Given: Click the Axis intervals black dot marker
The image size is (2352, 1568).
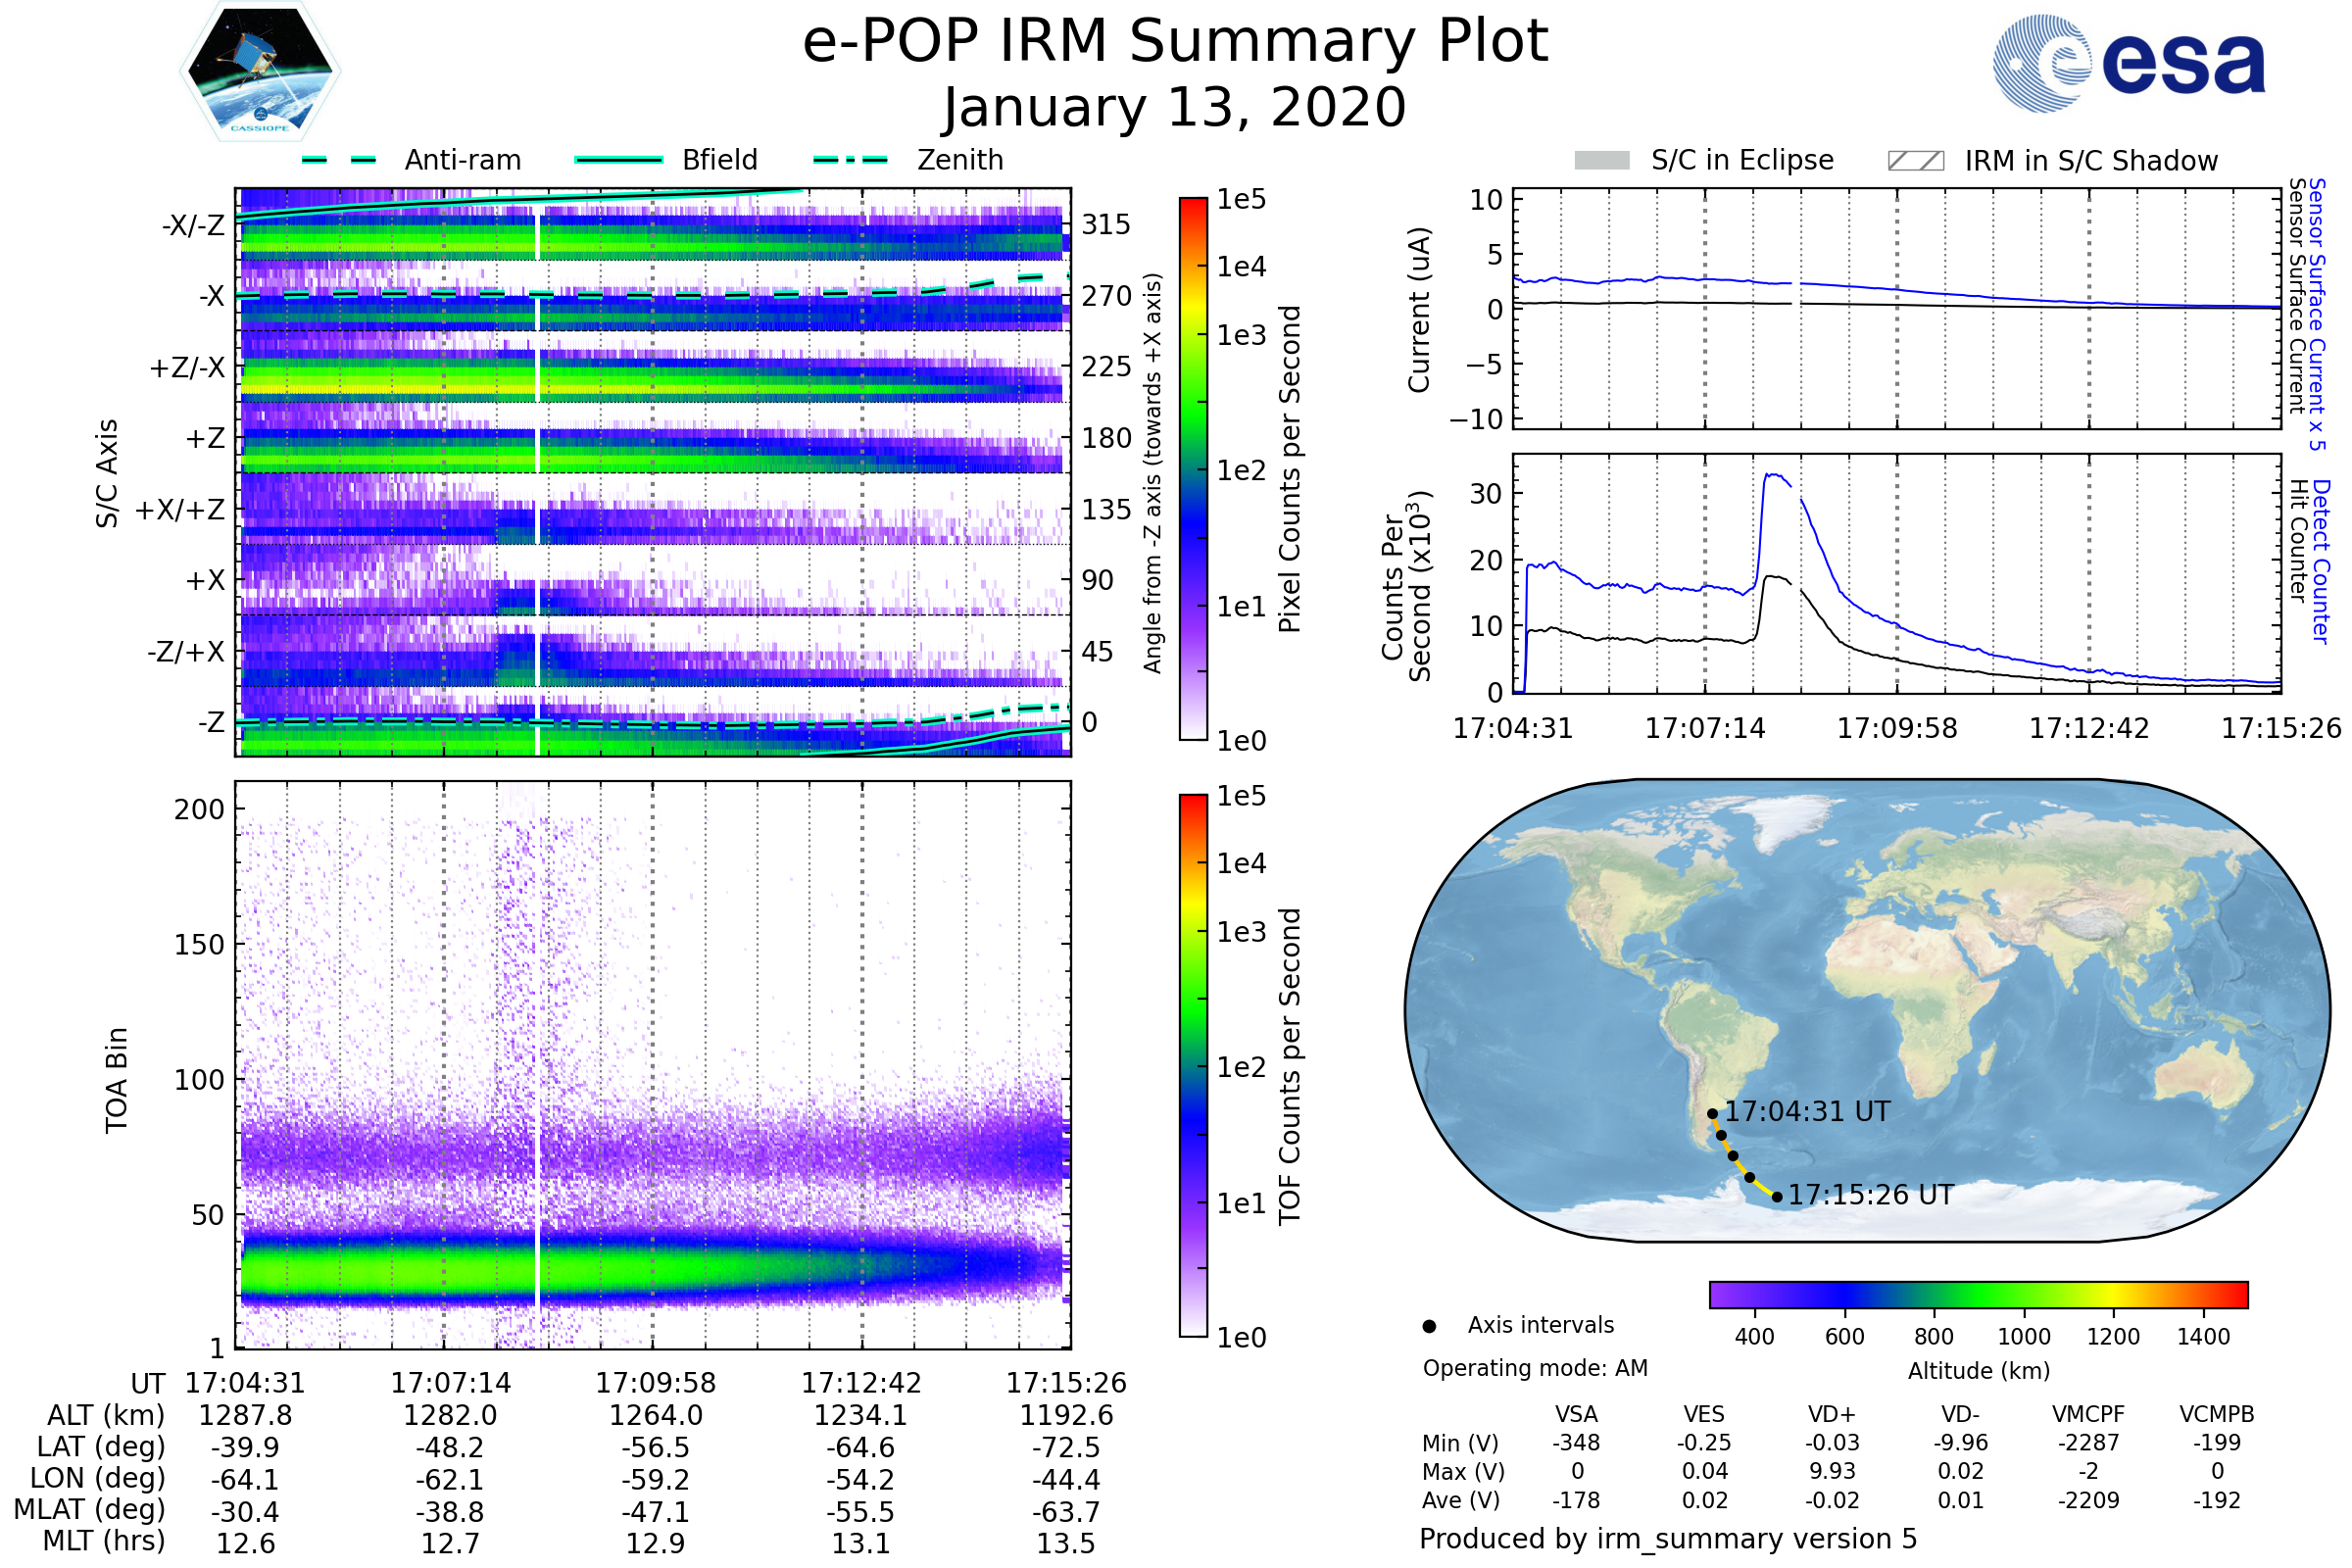Looking at the screenshot, I should pos(1429,1326).
